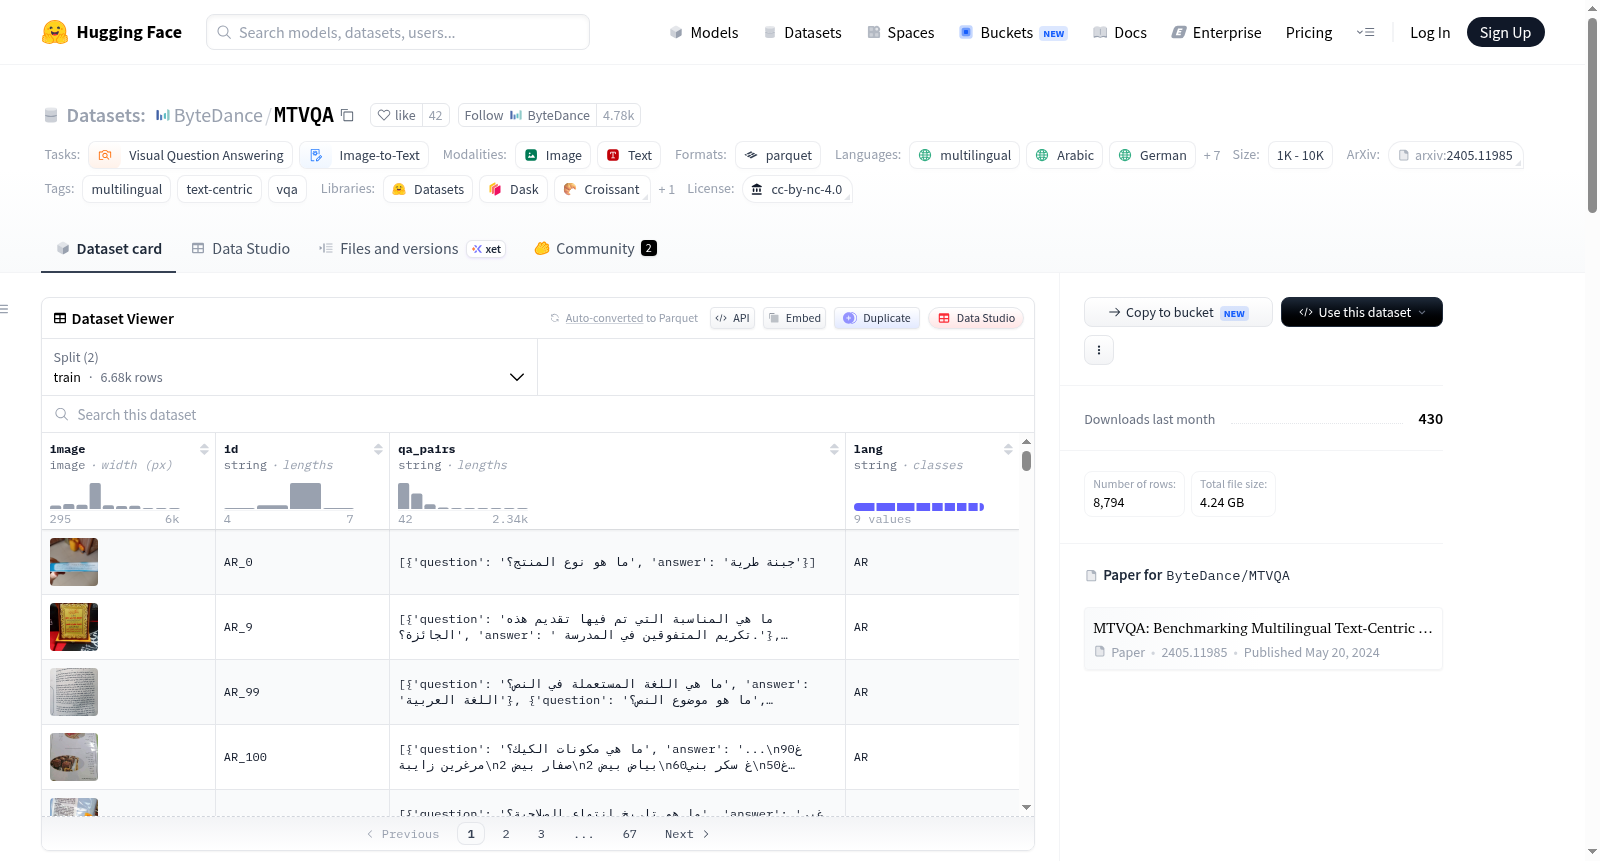The width and height of the screenshot is (1600, 861).
Task: Switch to the Data Studio tab
Action: [240, 248]
